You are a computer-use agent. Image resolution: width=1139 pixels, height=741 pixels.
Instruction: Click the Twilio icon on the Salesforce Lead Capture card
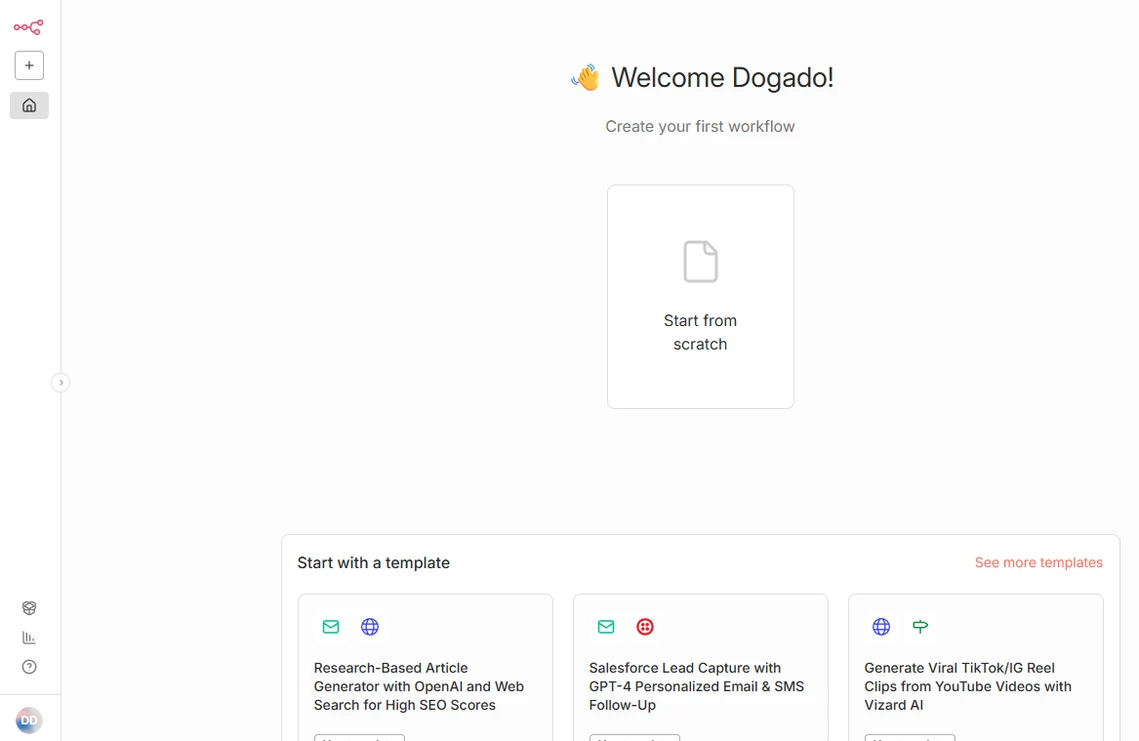click(645, 627)
